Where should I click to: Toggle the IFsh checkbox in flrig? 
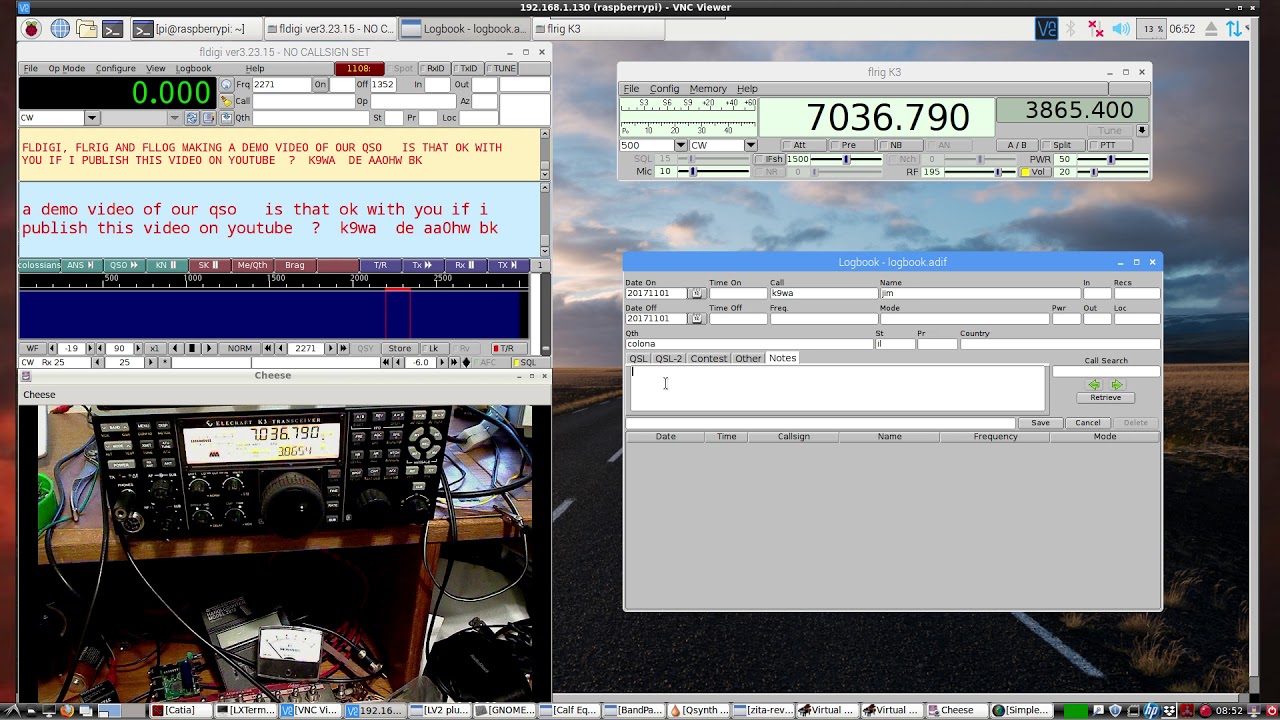coord(770,159)
